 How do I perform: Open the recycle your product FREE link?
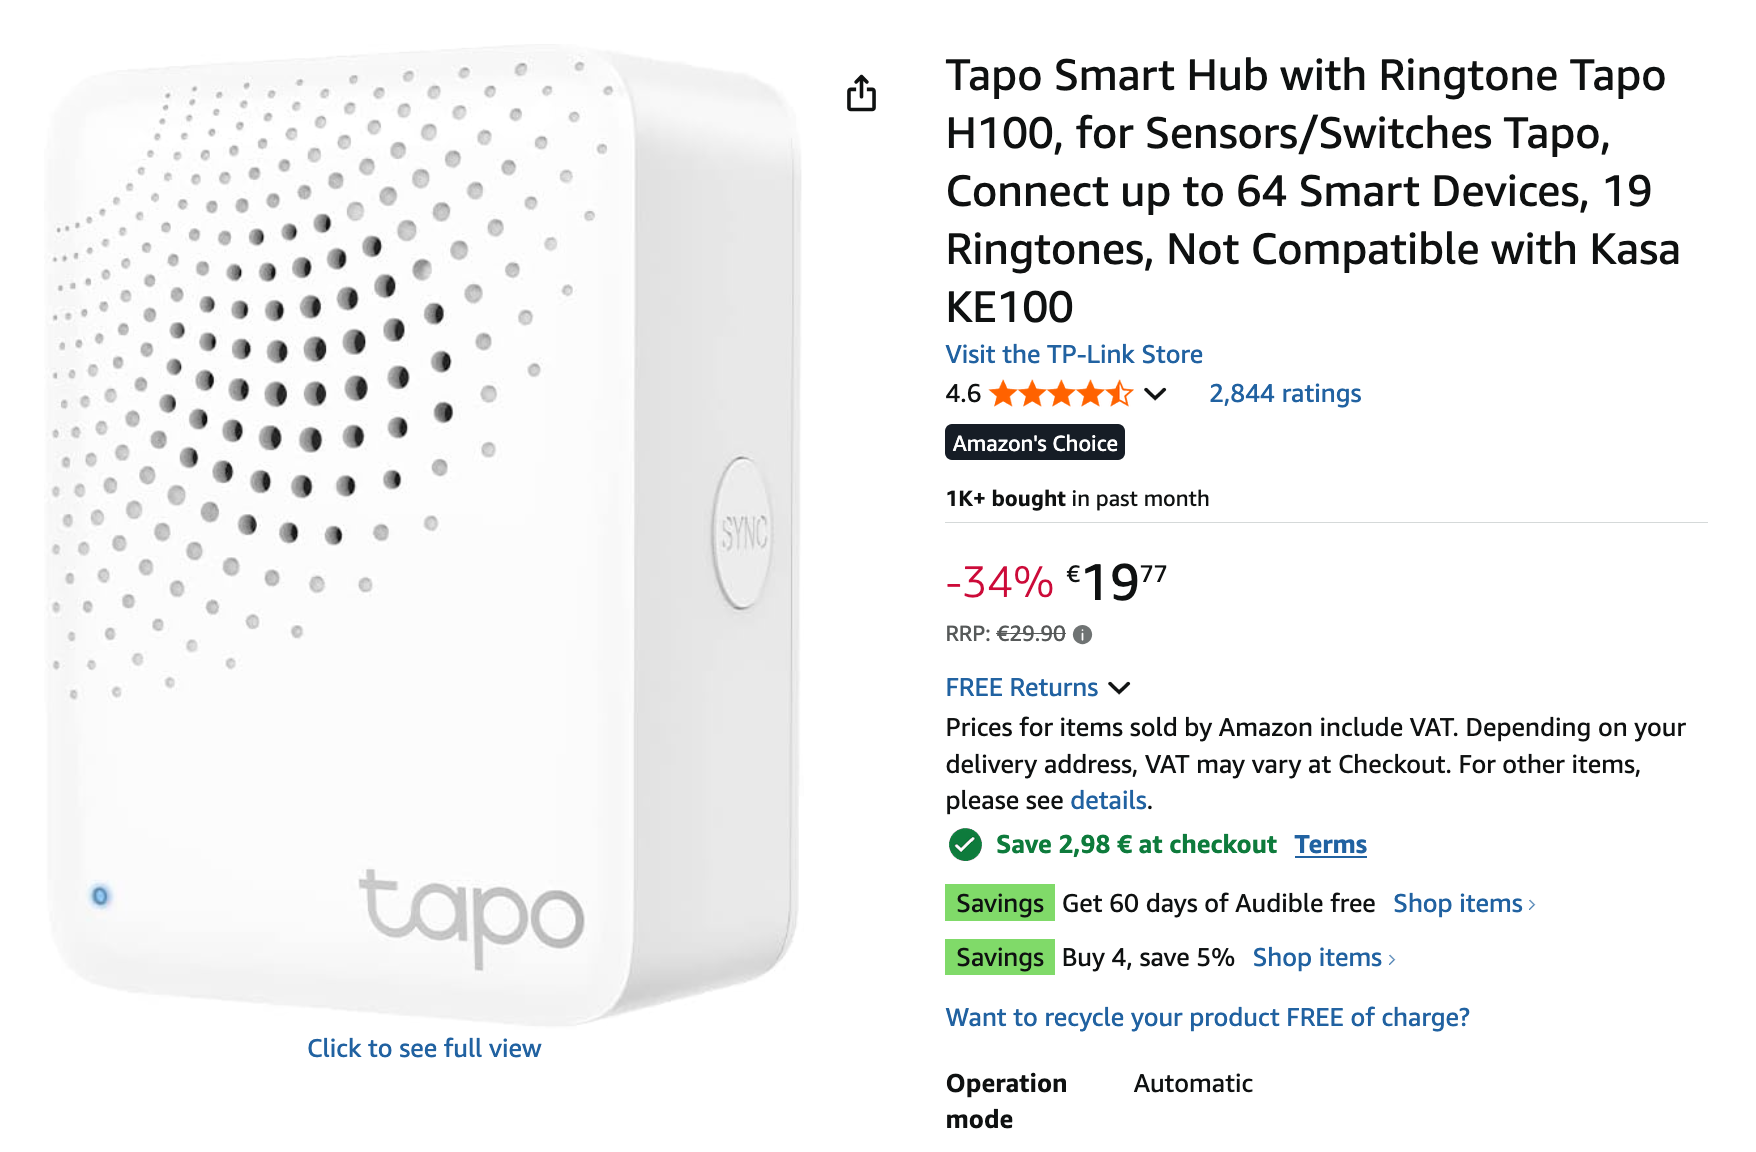(x=1207, y=1018)
